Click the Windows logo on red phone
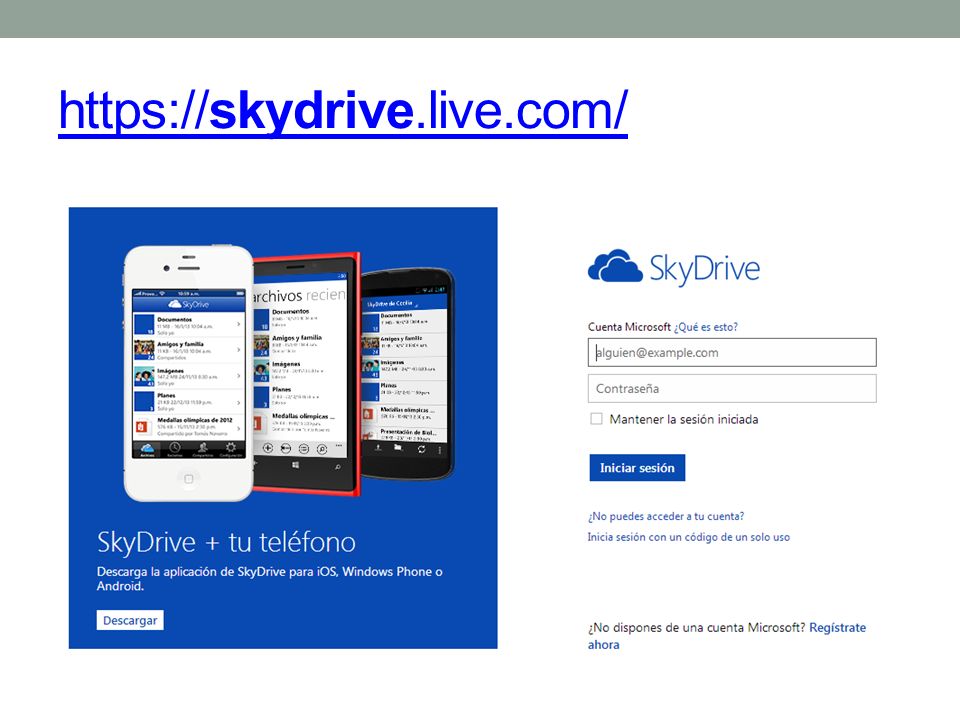The width and height of the screenshot is (960, 720). click(x=296, y=467)
